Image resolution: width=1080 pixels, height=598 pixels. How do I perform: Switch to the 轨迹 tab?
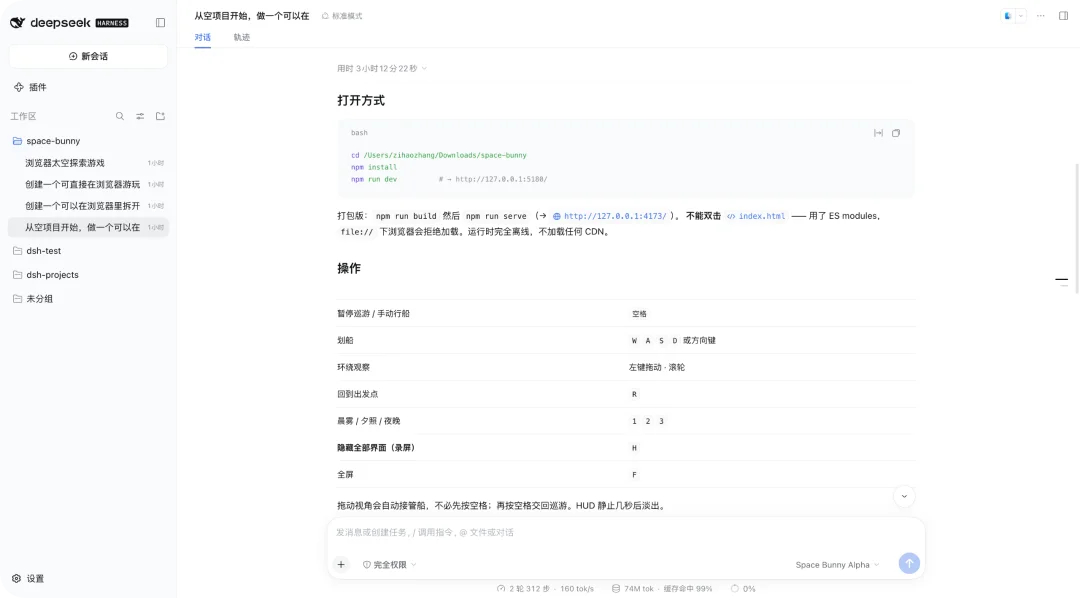point(242,37)
